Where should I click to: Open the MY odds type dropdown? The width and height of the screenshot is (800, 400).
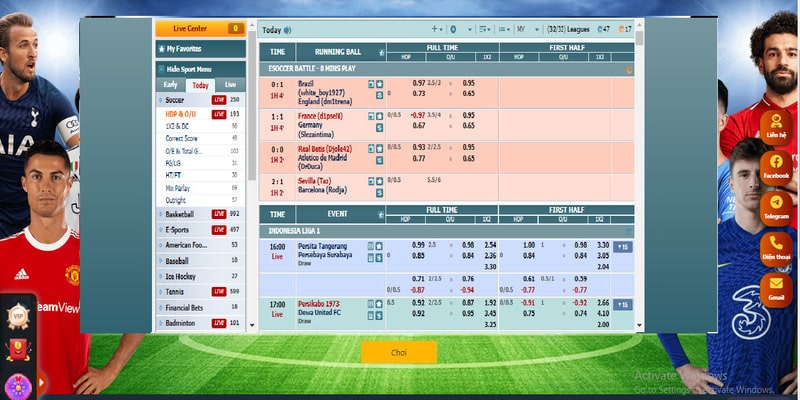(x=528, y=30)
